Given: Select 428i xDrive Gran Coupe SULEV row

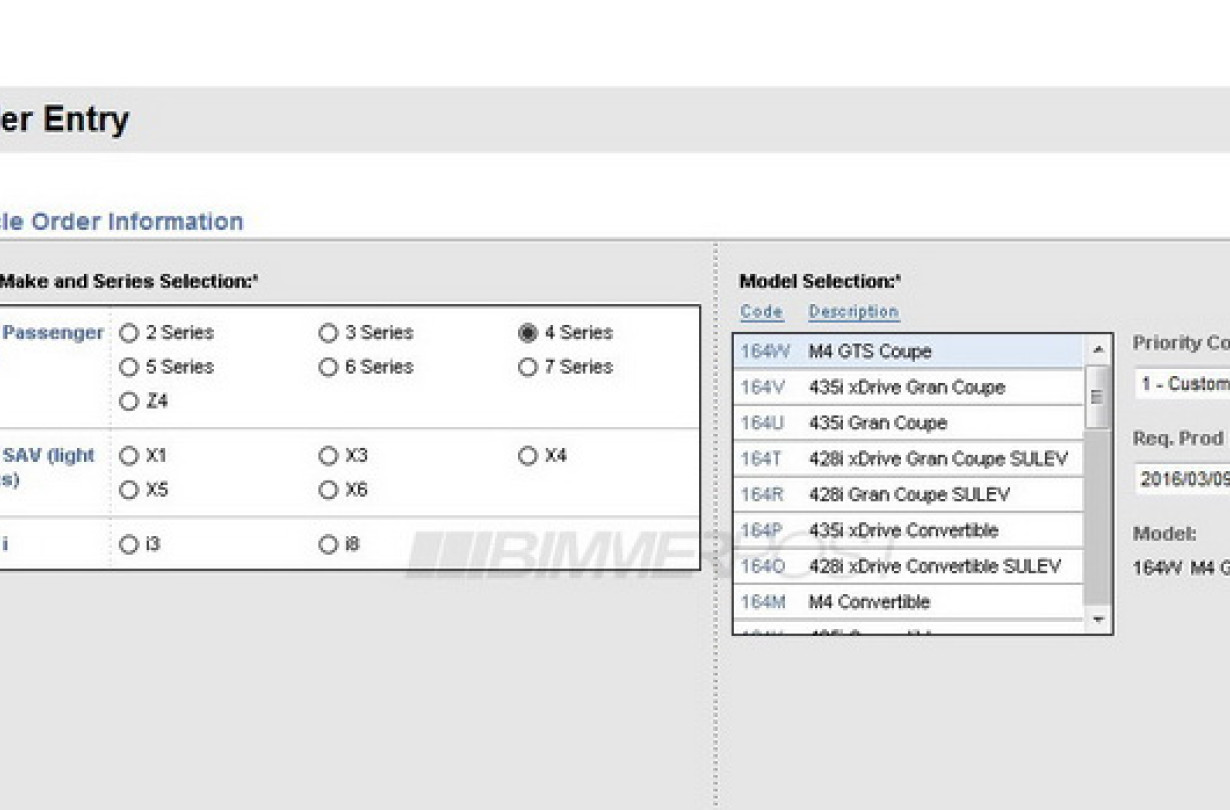Looking at the screenshot, I should 908,459.
